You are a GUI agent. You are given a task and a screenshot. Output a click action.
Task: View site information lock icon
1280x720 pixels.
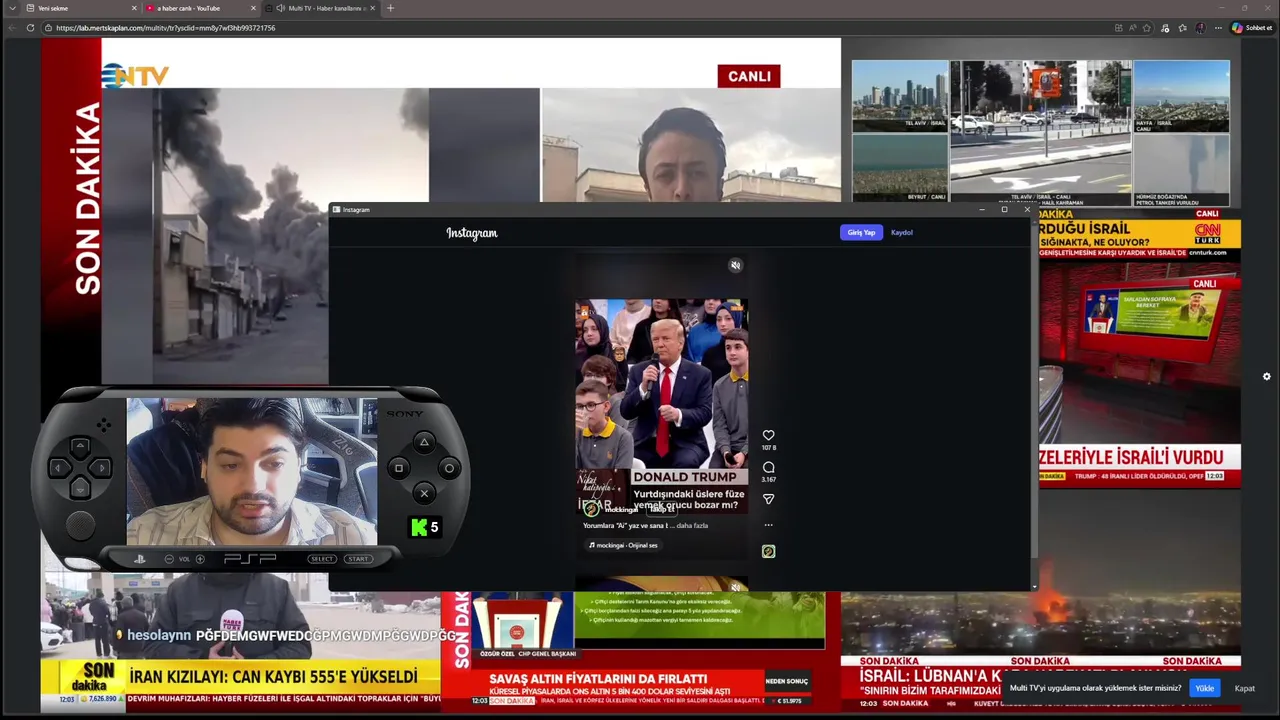(x=47, y=28)
